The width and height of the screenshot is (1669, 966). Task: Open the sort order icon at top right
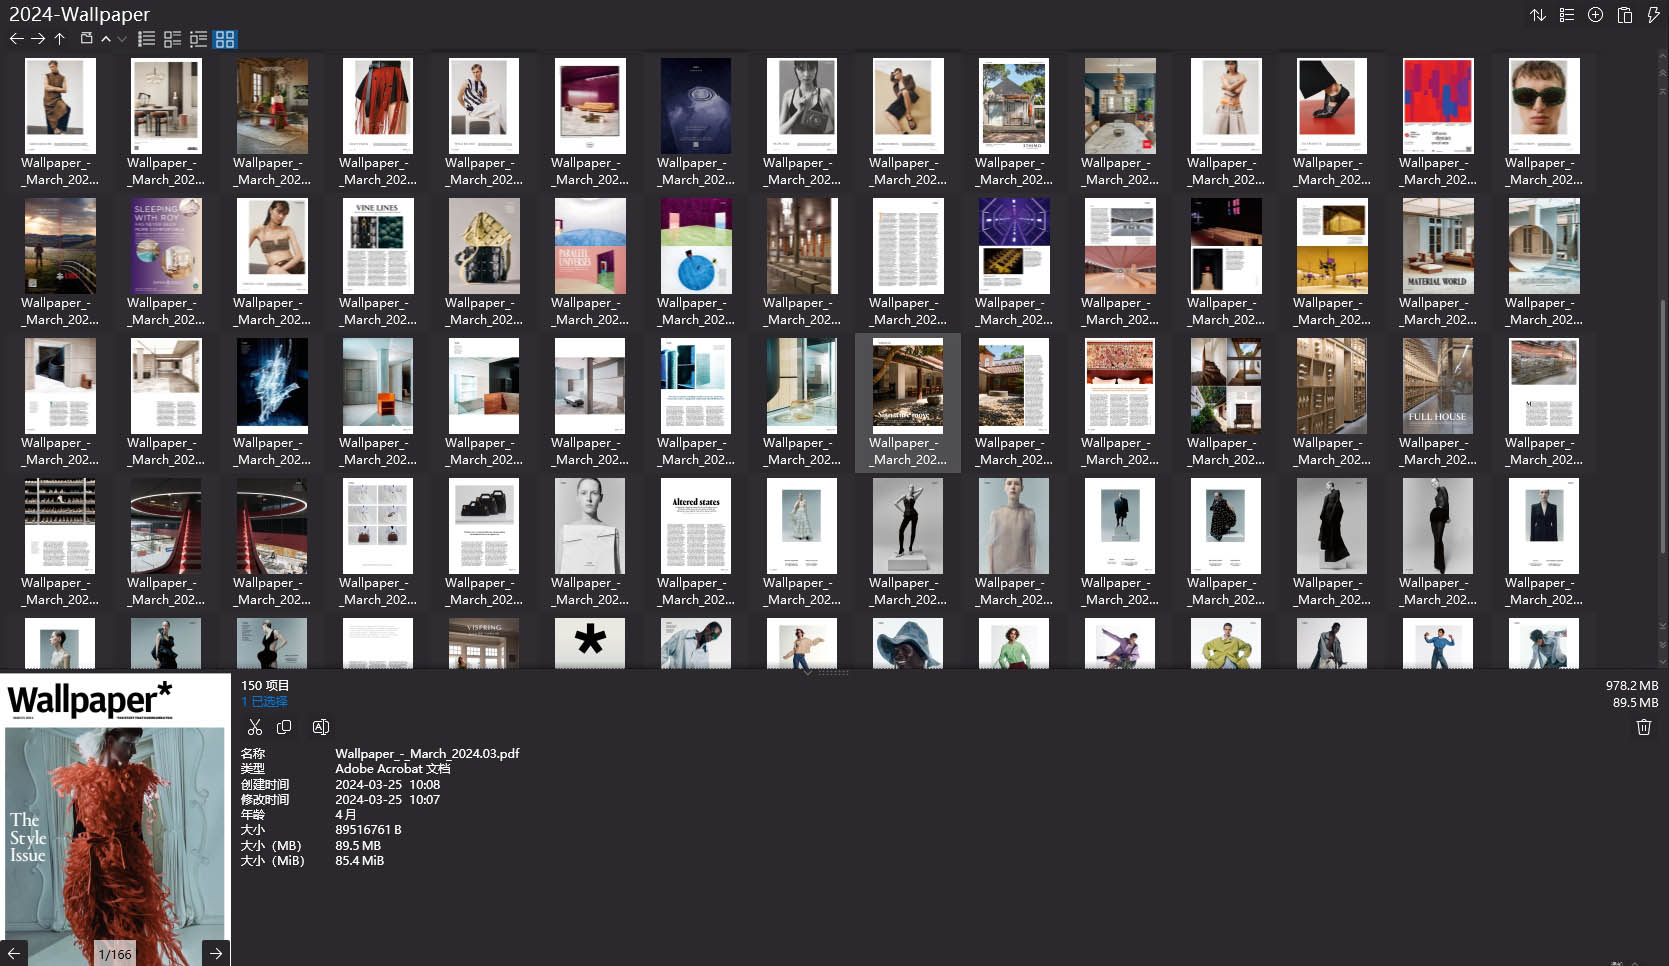click(1538, 15)
